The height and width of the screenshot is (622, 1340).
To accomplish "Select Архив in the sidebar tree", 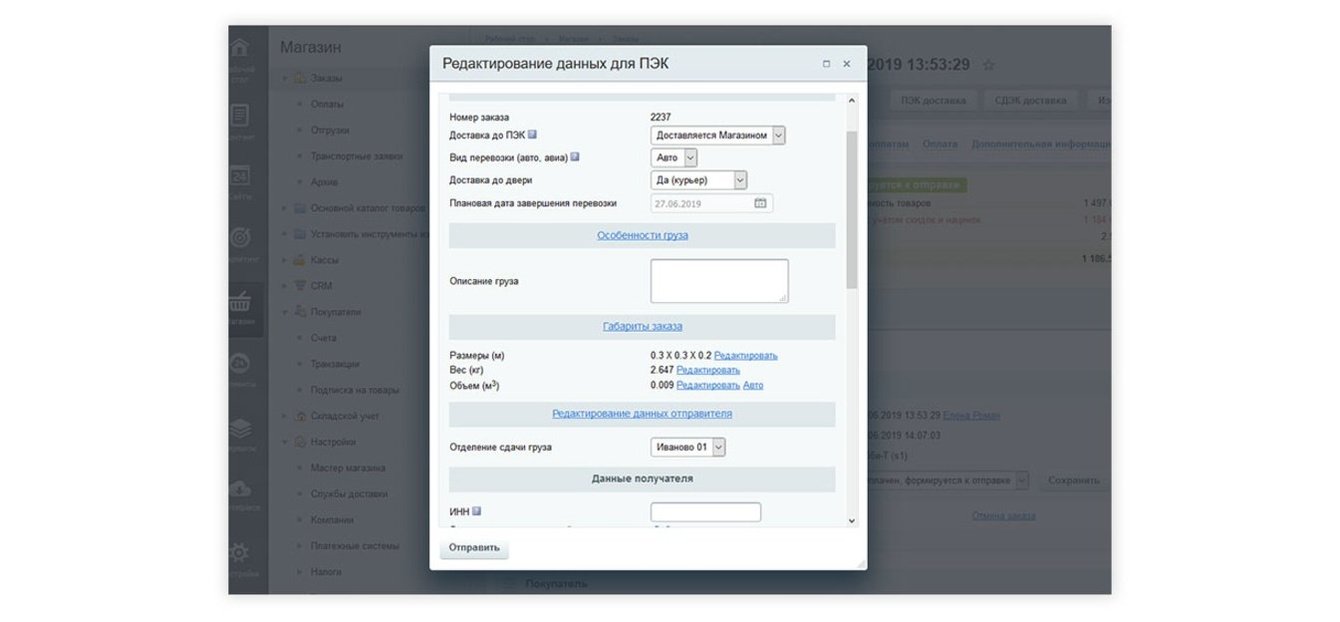I will [324, 182].
